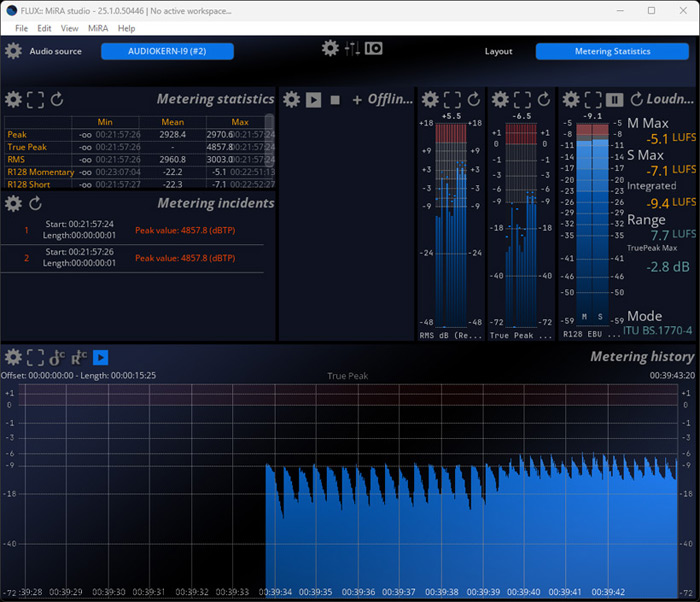Viewport: 700px width, 602px height.
Task: Select incident 1 starting at 00:21:57:24
Action: point(132,230)
